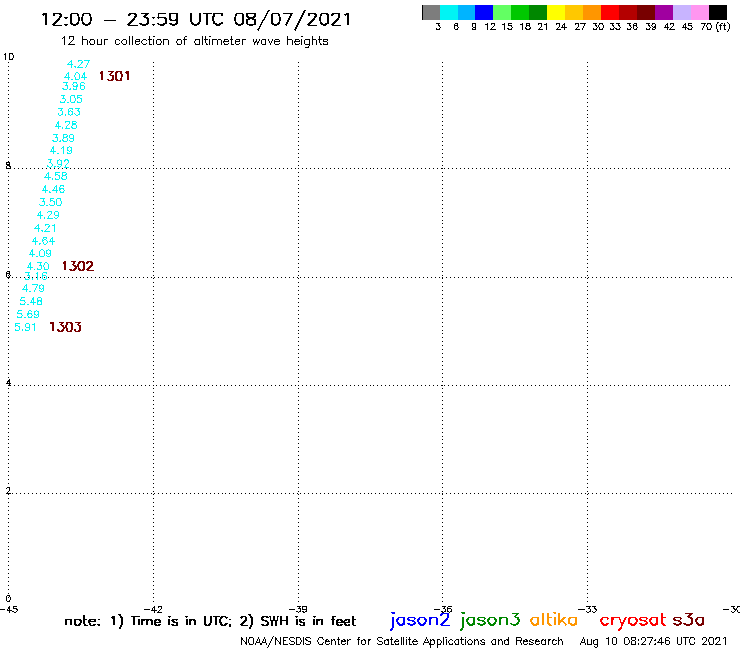
Task: Select the wave height value 4.29
Action: pyautogui.click(x=48, y=215)
